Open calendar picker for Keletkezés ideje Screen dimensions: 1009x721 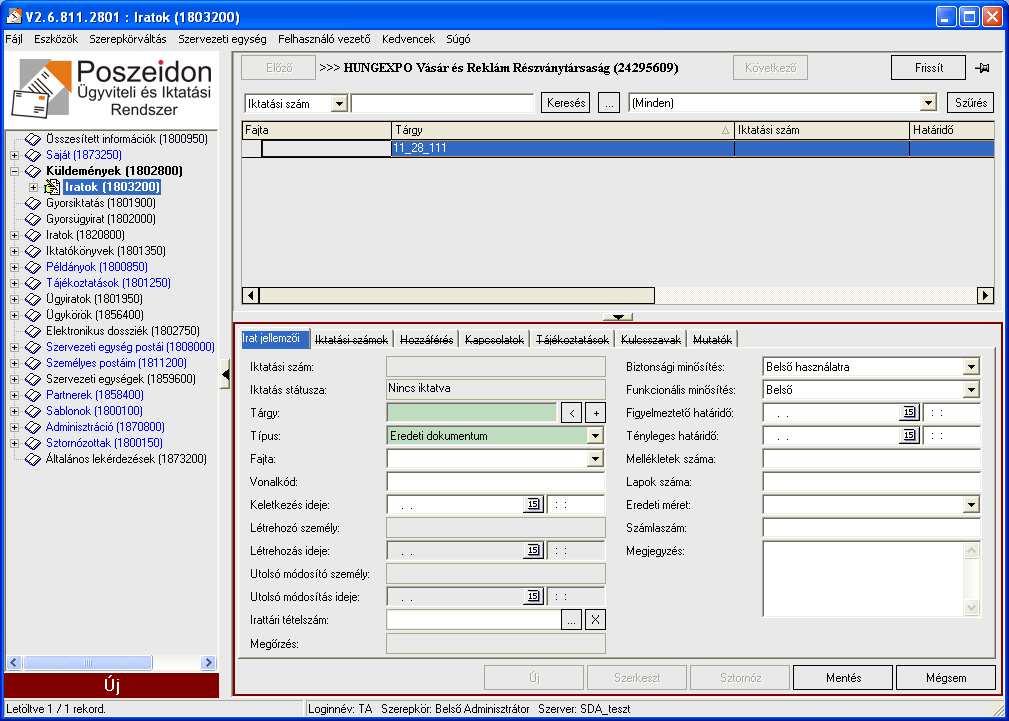(x=533, y=505)
